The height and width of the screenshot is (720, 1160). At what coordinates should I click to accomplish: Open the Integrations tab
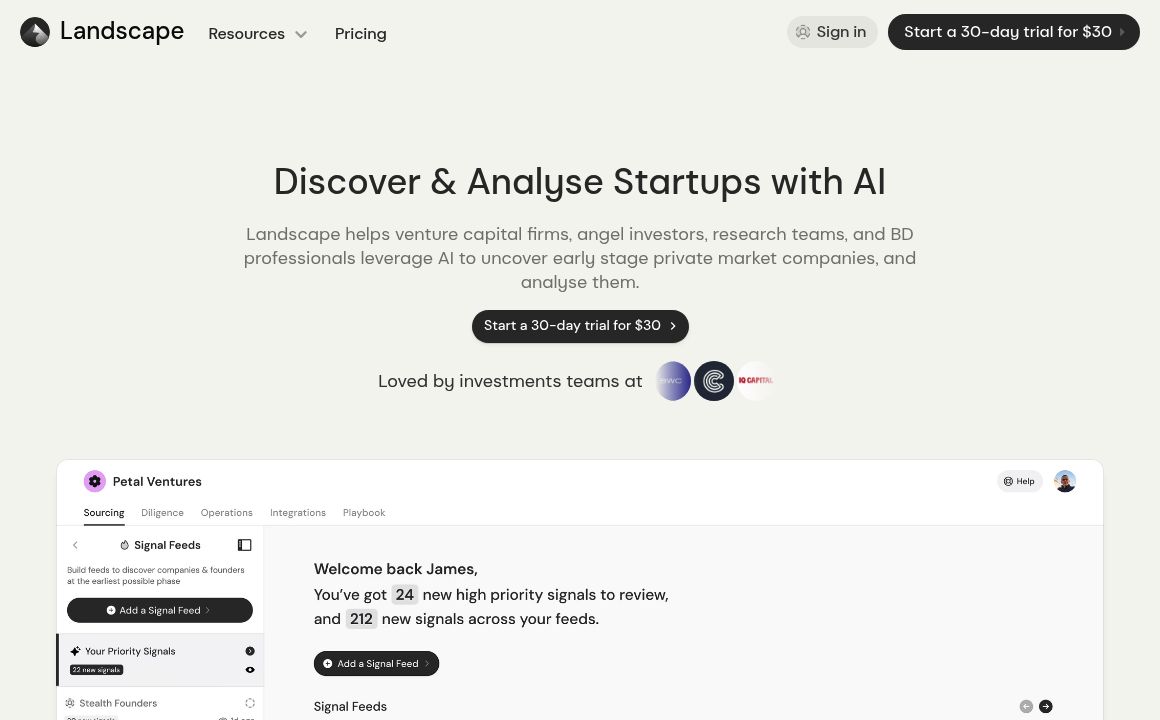click(x=298, y=512)
